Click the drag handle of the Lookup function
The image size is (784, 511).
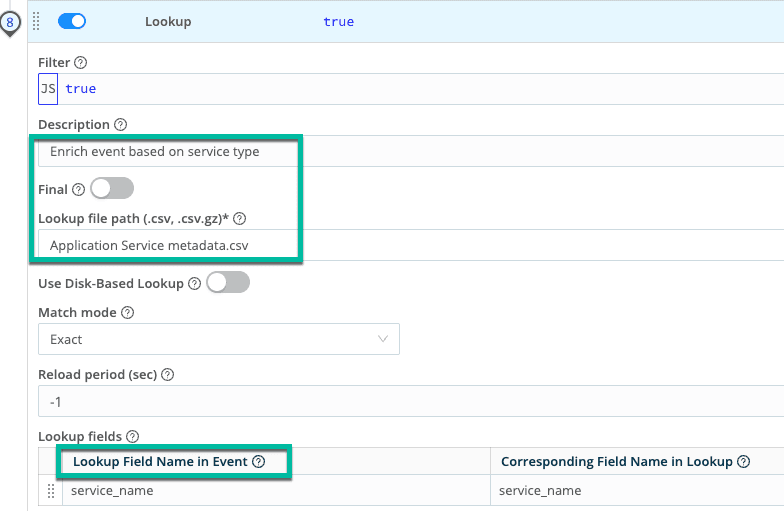(37, 21)
